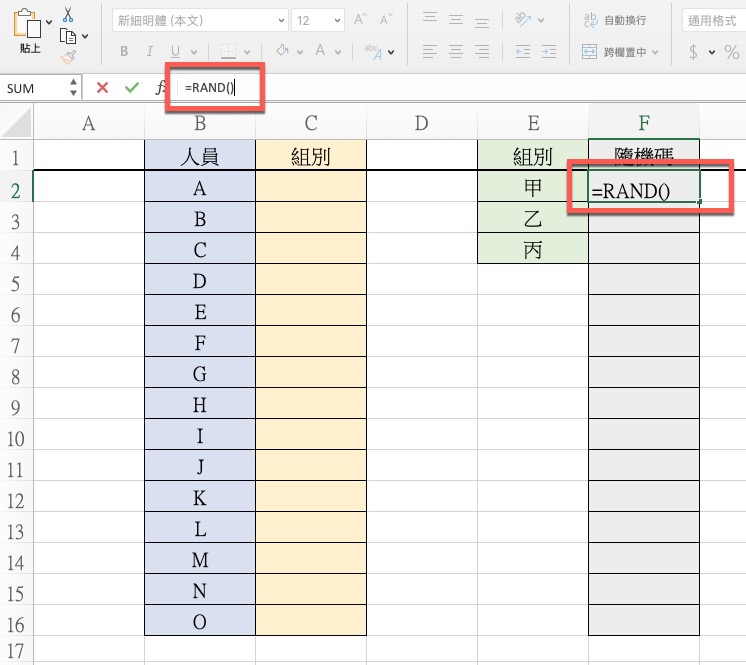Open 通用格式 number format box
The height and width of the screenshot is (665, 746).
[714, 20]
